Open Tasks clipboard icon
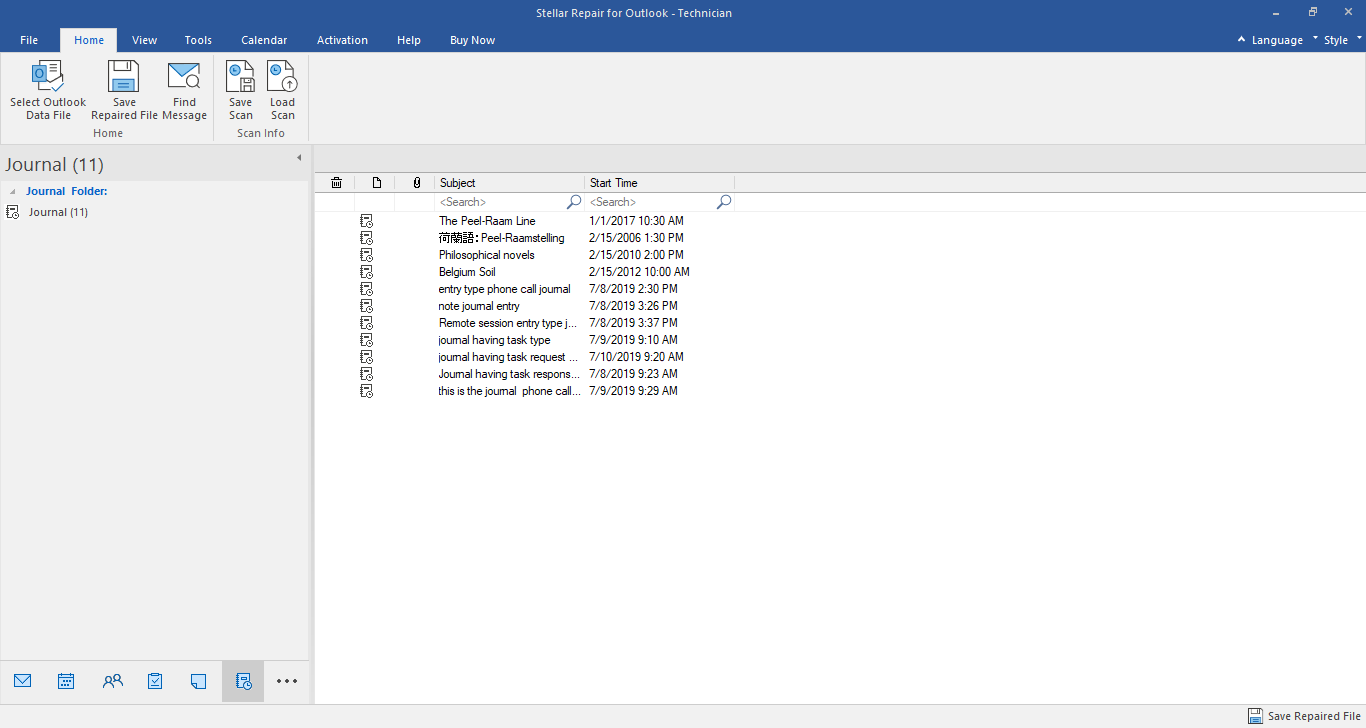1366x728 pixels. click(155, 681)
